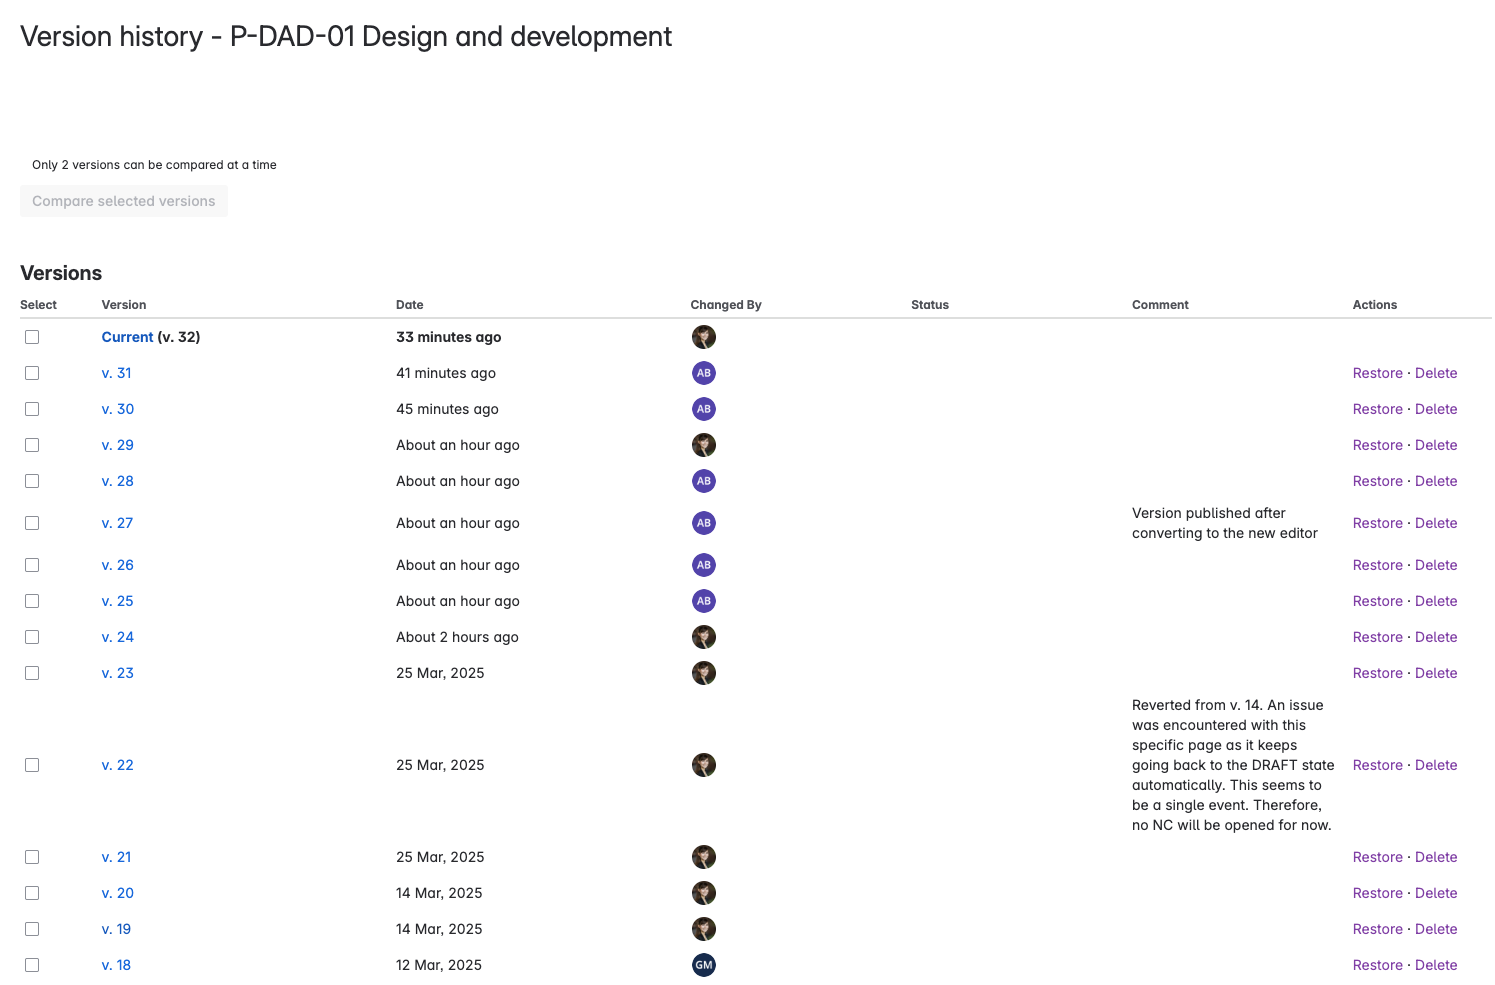This screenshot has height=985, width=1495.
Task: Click the author avatar in the v. 22 row
Action: [x=704, y=765]
